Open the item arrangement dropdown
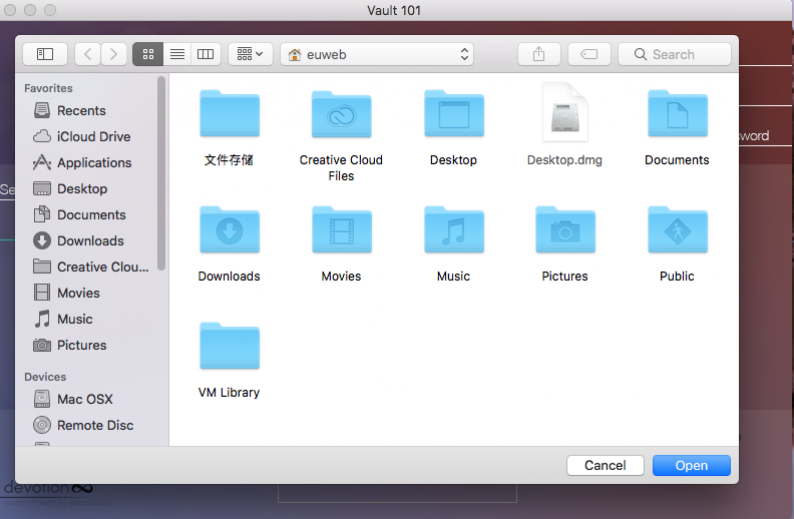The width and height of the screenshot is (794, 519). tap(250, 54)
